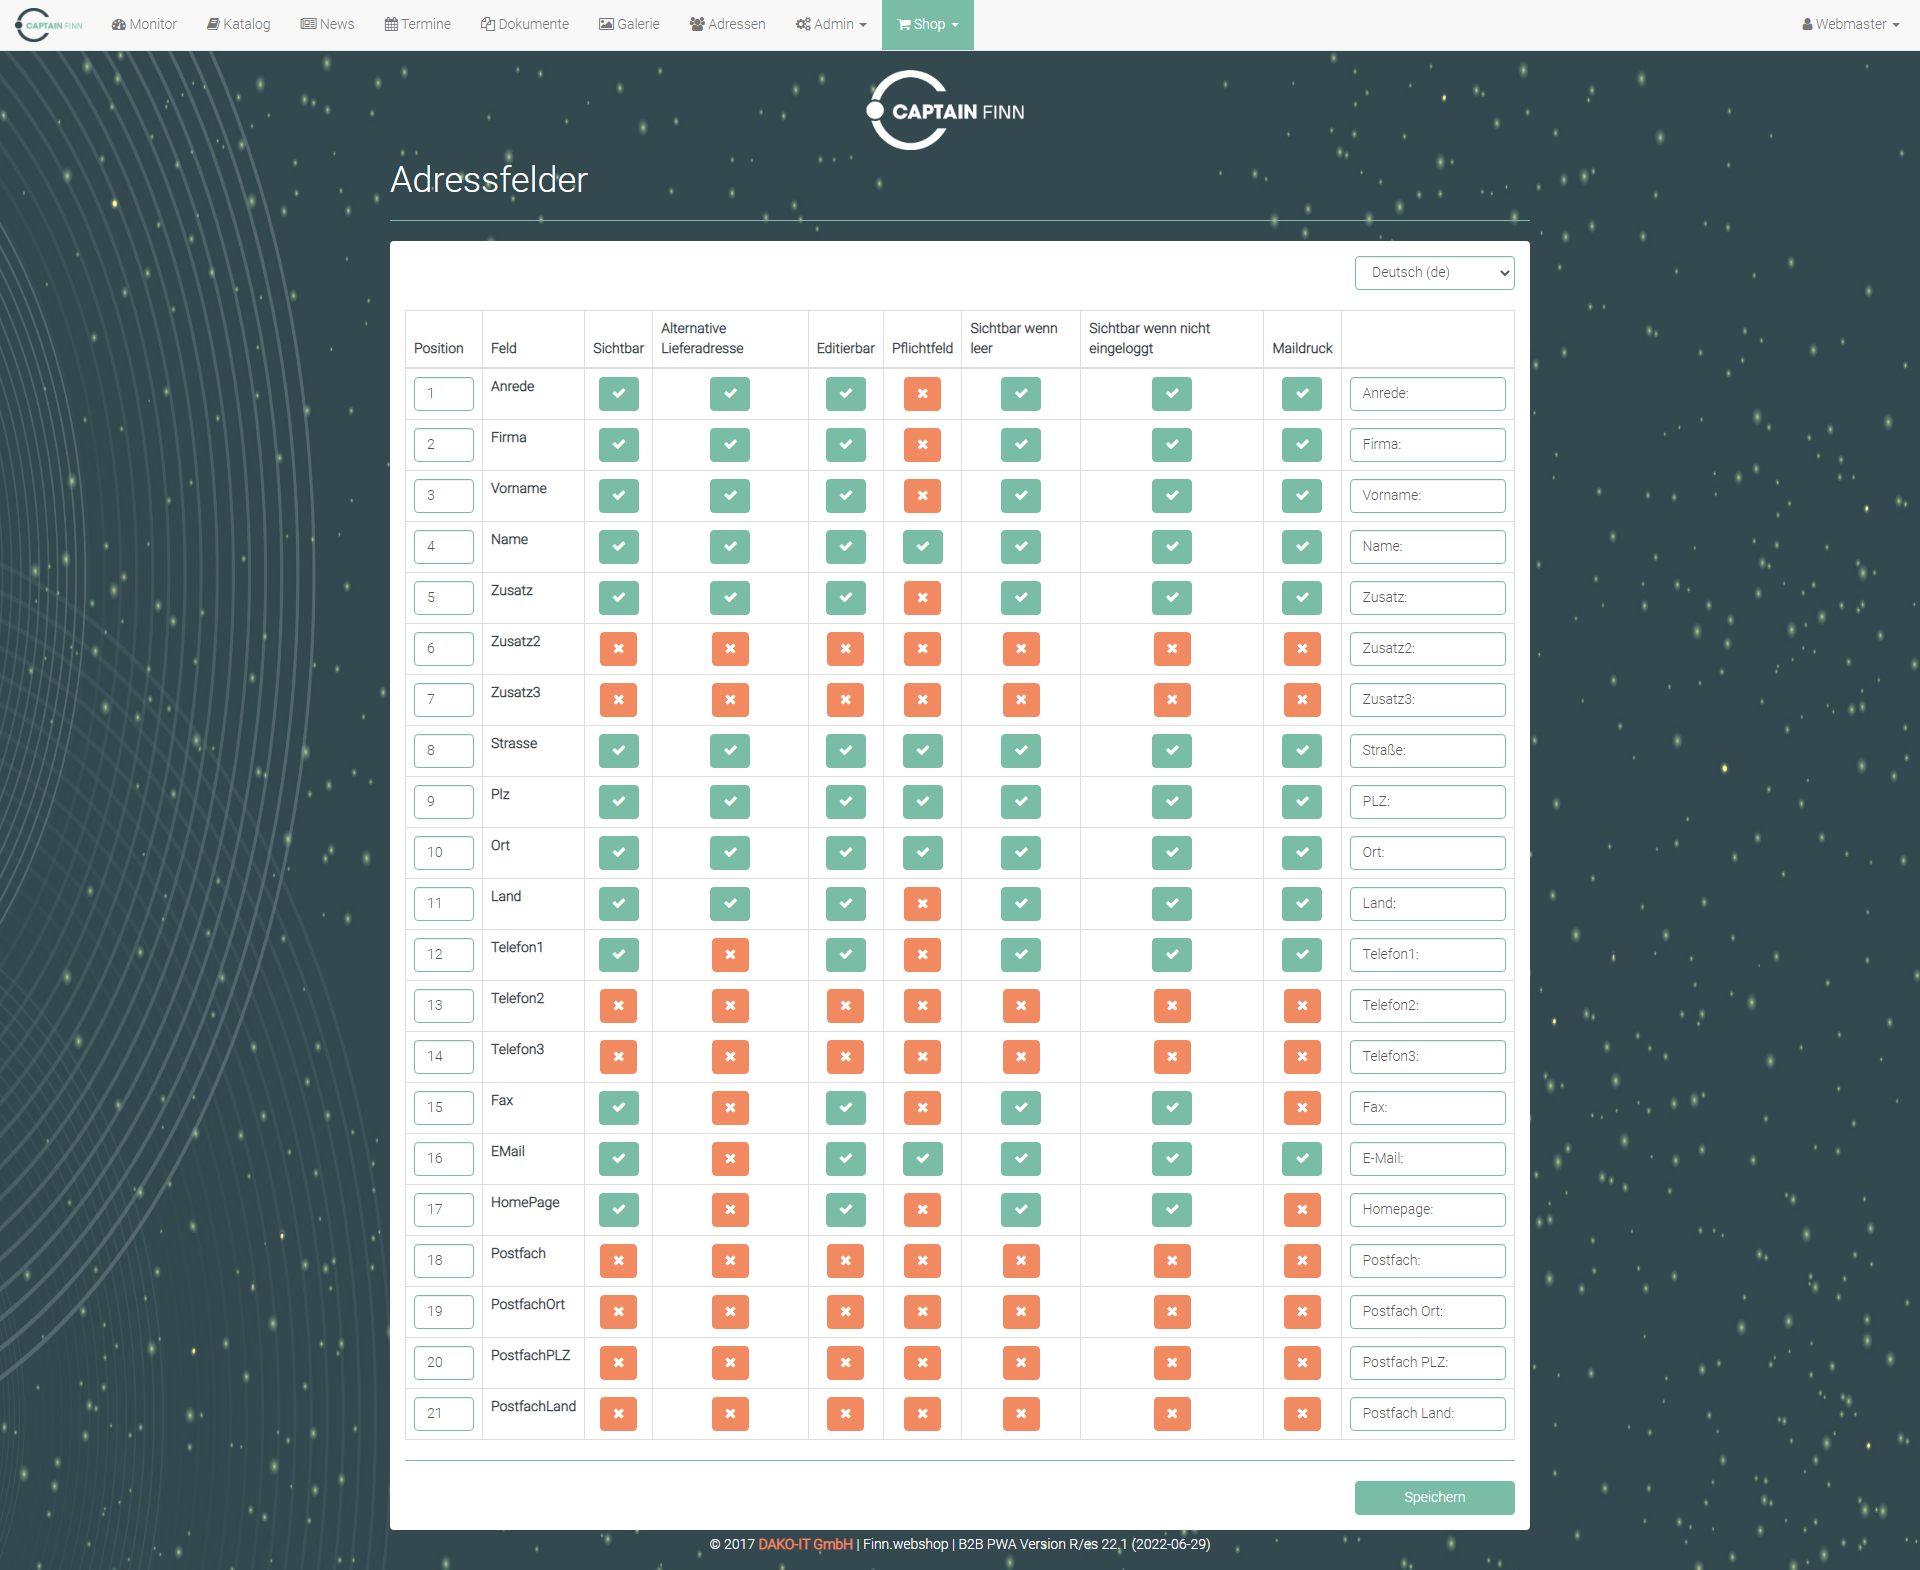Image resolution: width=1920 pixels, height=1570 pixels.
Task: Open Termine calendar icon link
Action: pos(417,24)
